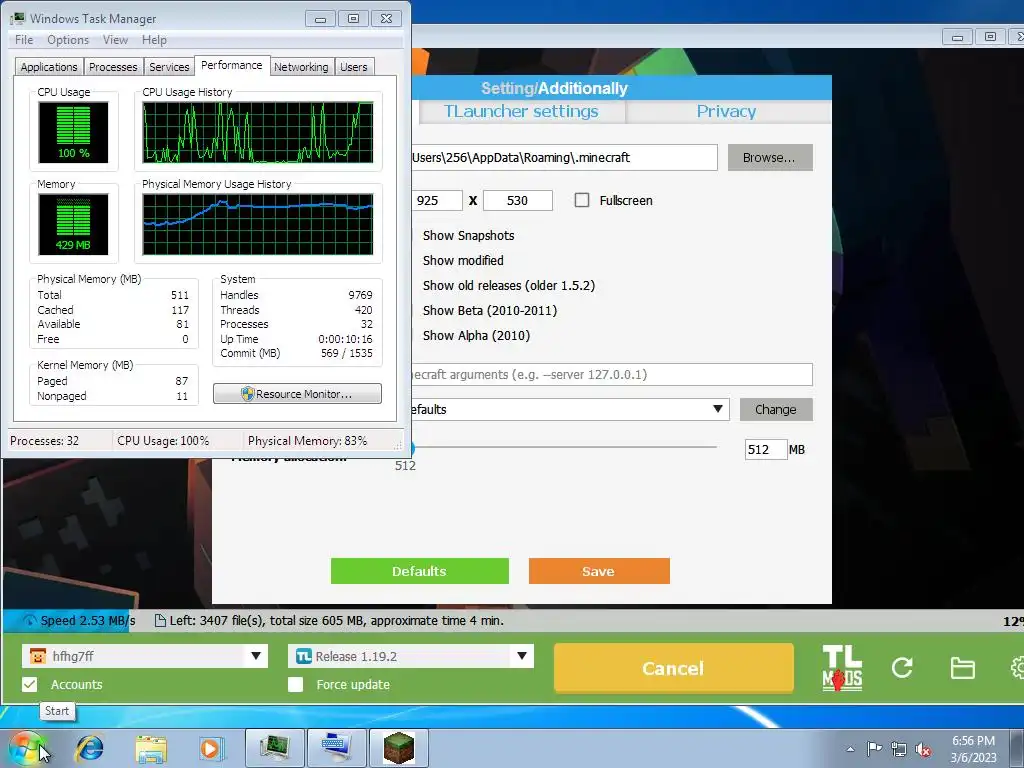Switch to the Minecraft block taskbar icon
The image size is (1024, 768).
point(398,748)
